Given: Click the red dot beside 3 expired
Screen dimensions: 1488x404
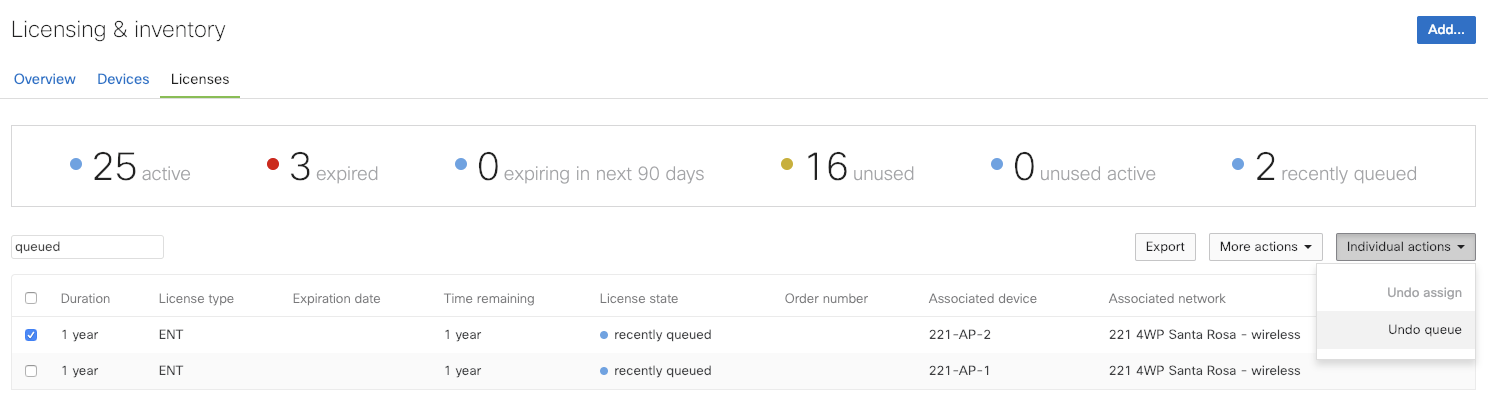Looking at the screenshot, I should (273, 165).
